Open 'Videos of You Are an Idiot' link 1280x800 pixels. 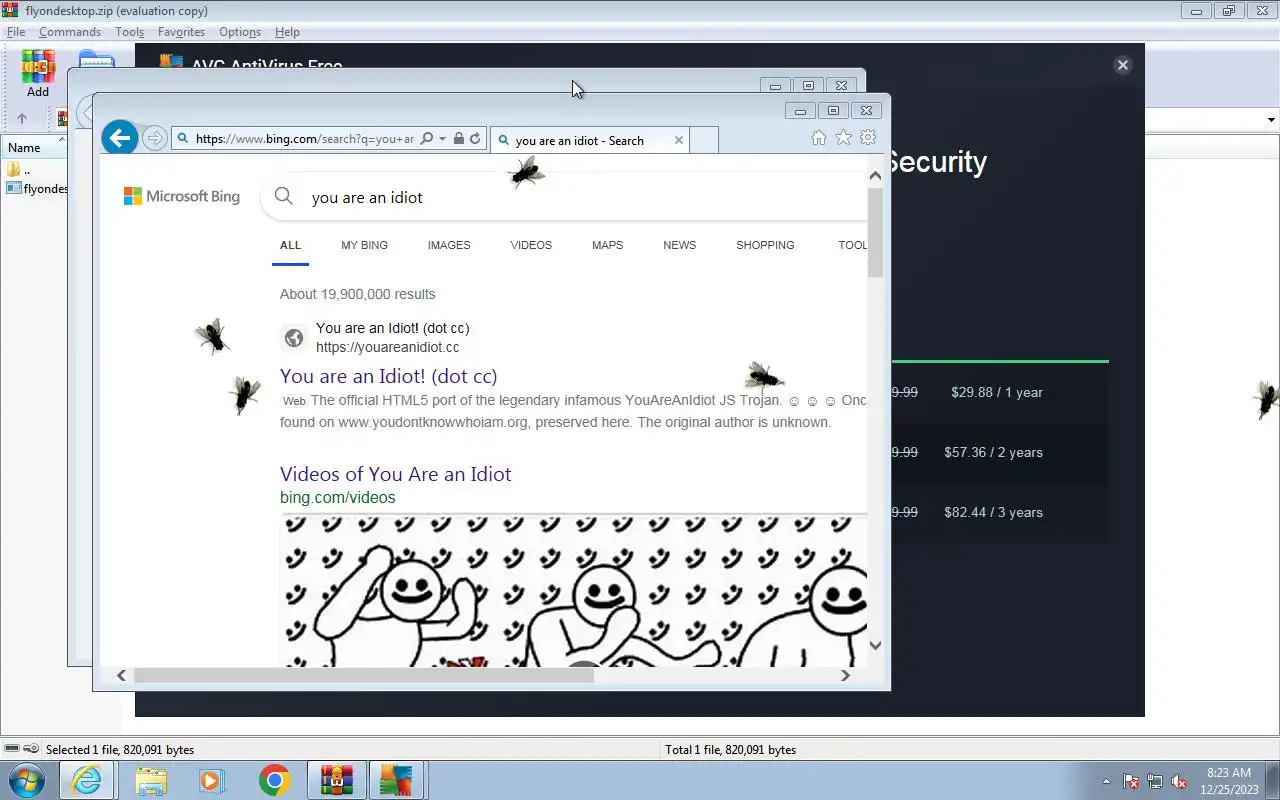395,474
